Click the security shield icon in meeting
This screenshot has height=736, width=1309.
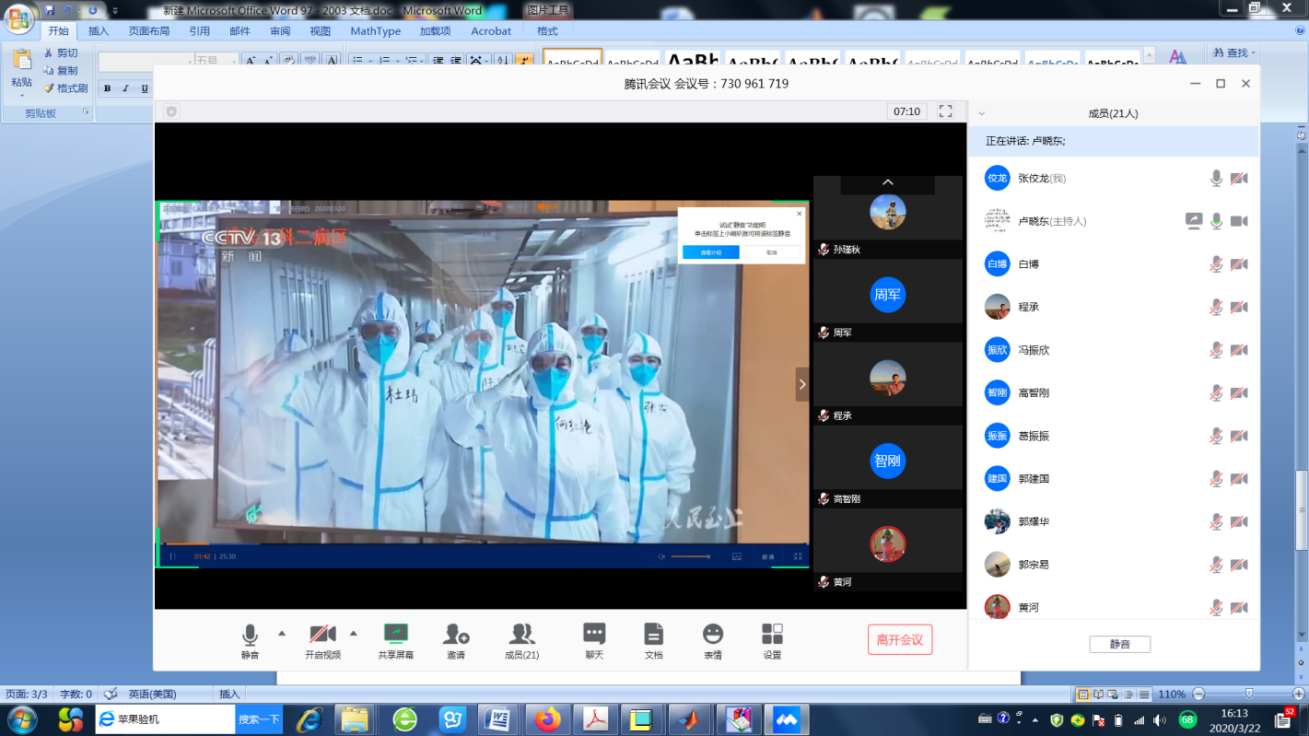171,111
